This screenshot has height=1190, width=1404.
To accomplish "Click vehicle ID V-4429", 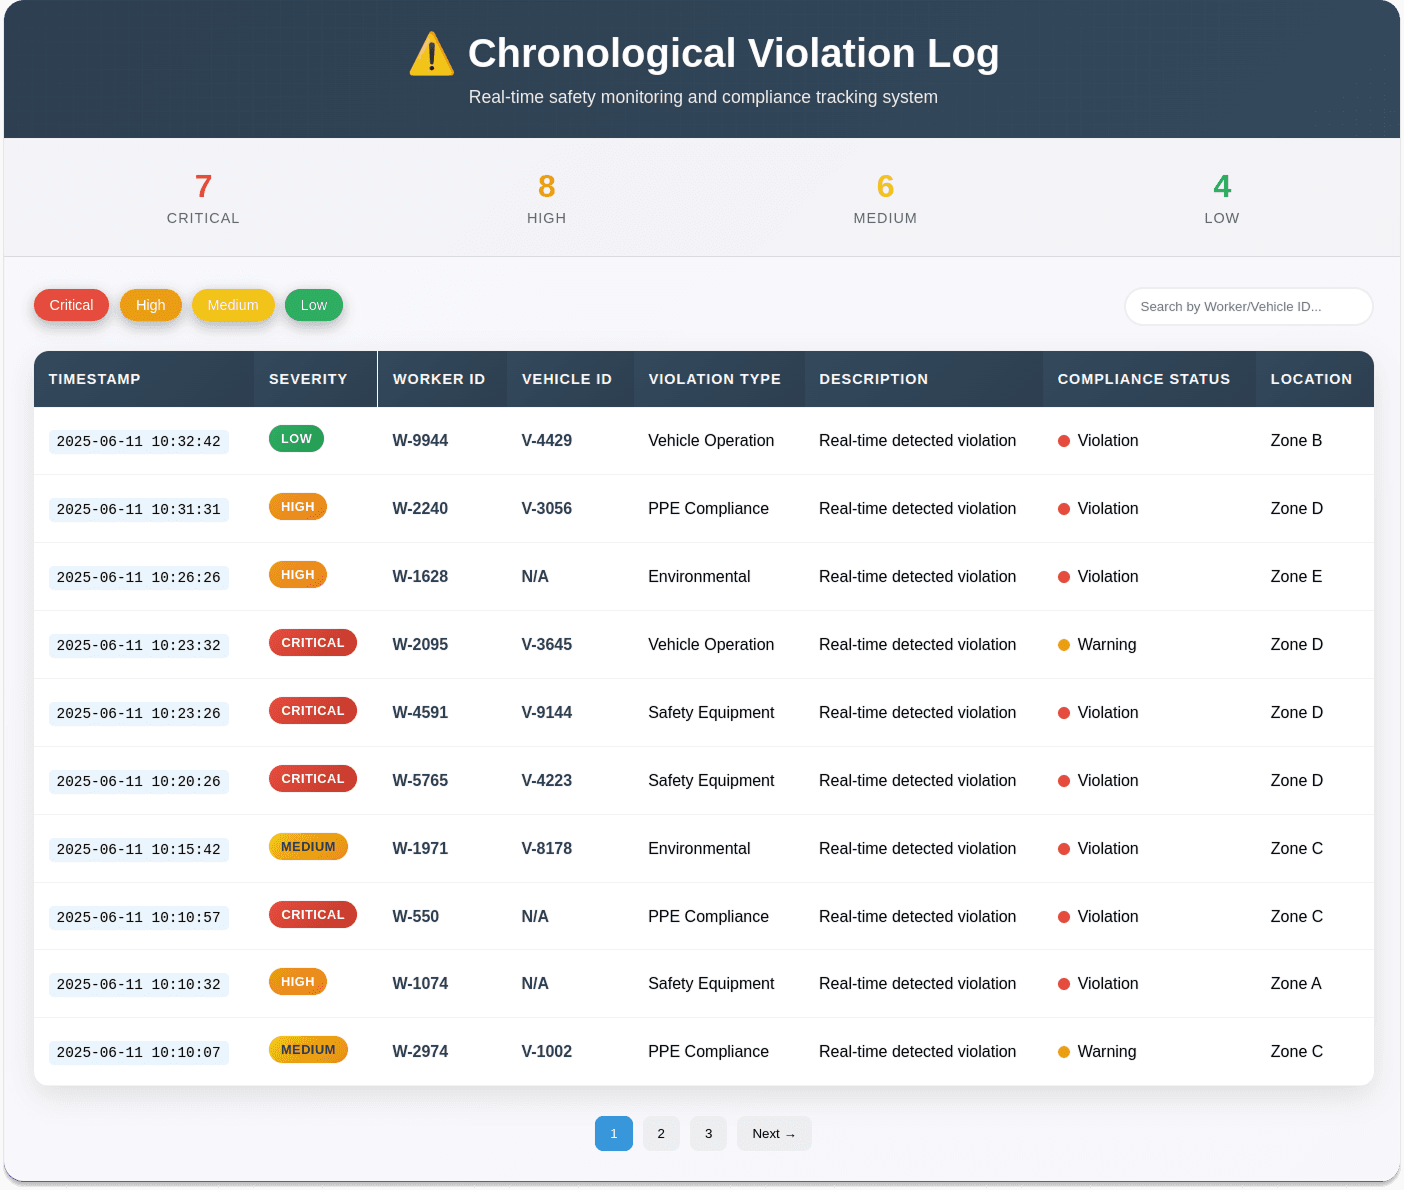I will pyautogui.click(x=547, y=441).
